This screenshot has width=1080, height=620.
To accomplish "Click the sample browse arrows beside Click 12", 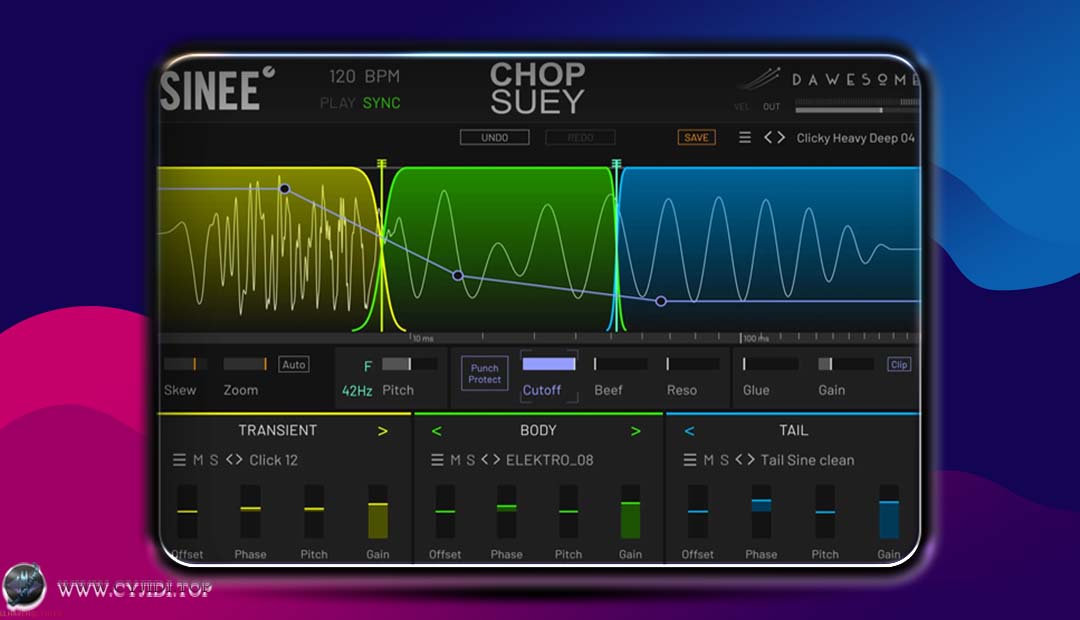I will coord(234,460).
